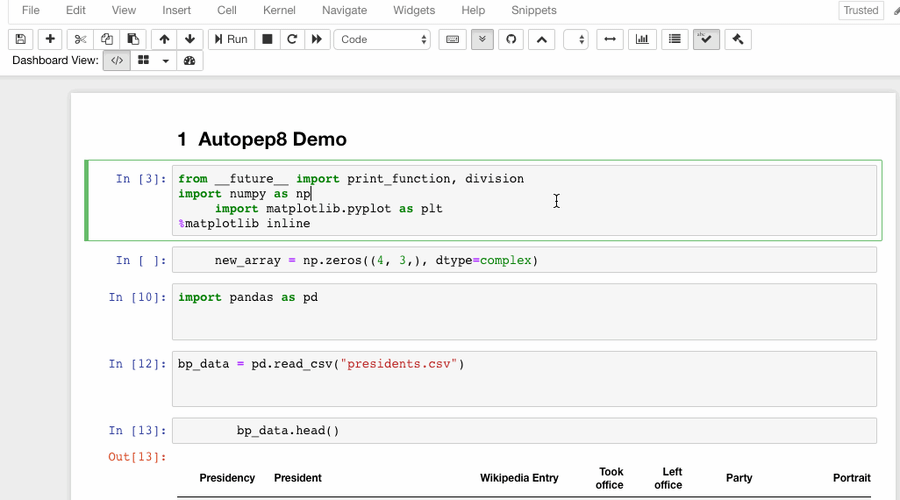Click into the presidents.csv code cell
900x500 pixels.
tap(524, 378)
